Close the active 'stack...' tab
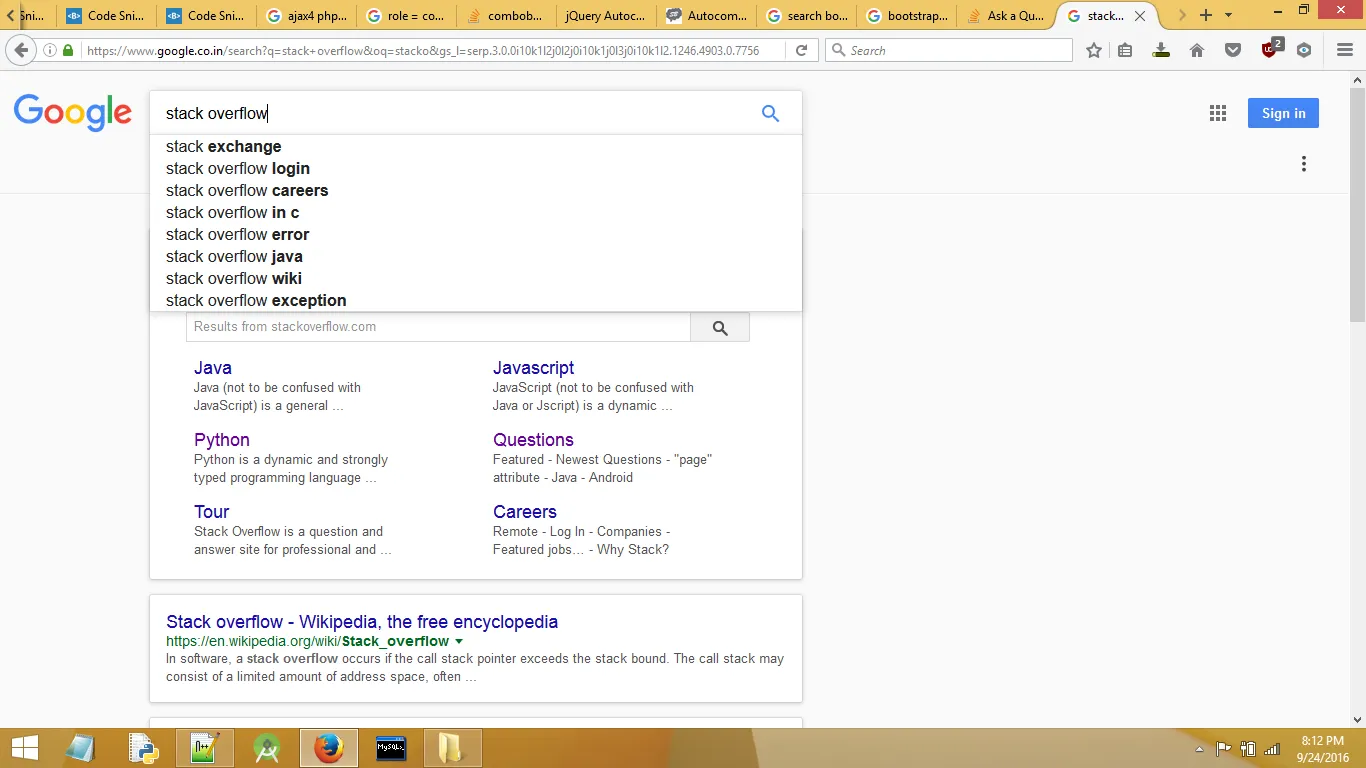Screen dimensions: 1366x768 coord(1140,16)
